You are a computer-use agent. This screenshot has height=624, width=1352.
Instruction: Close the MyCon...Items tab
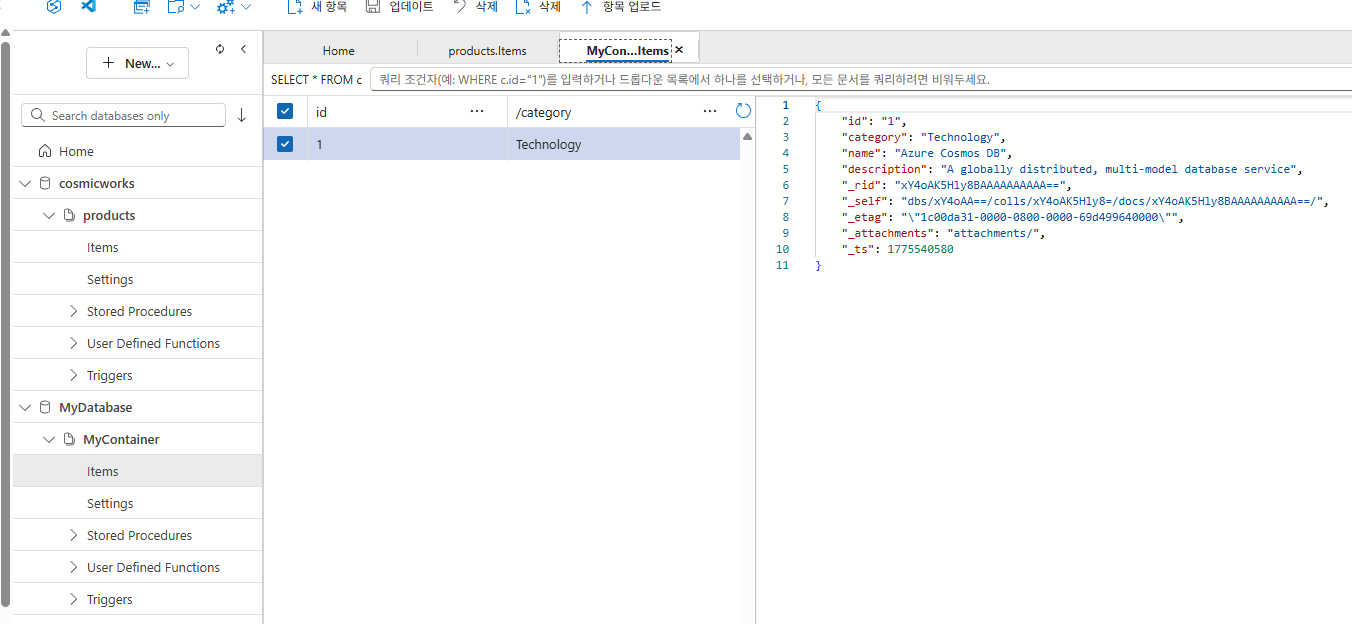click(x=679, y=49)
